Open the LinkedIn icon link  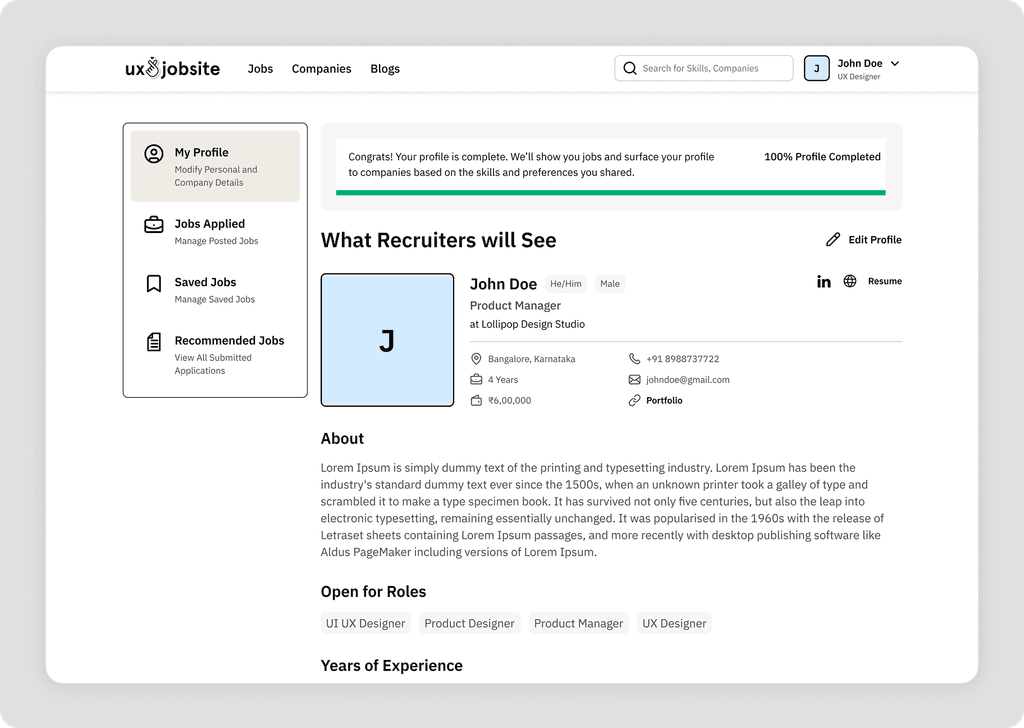[824, 281]
